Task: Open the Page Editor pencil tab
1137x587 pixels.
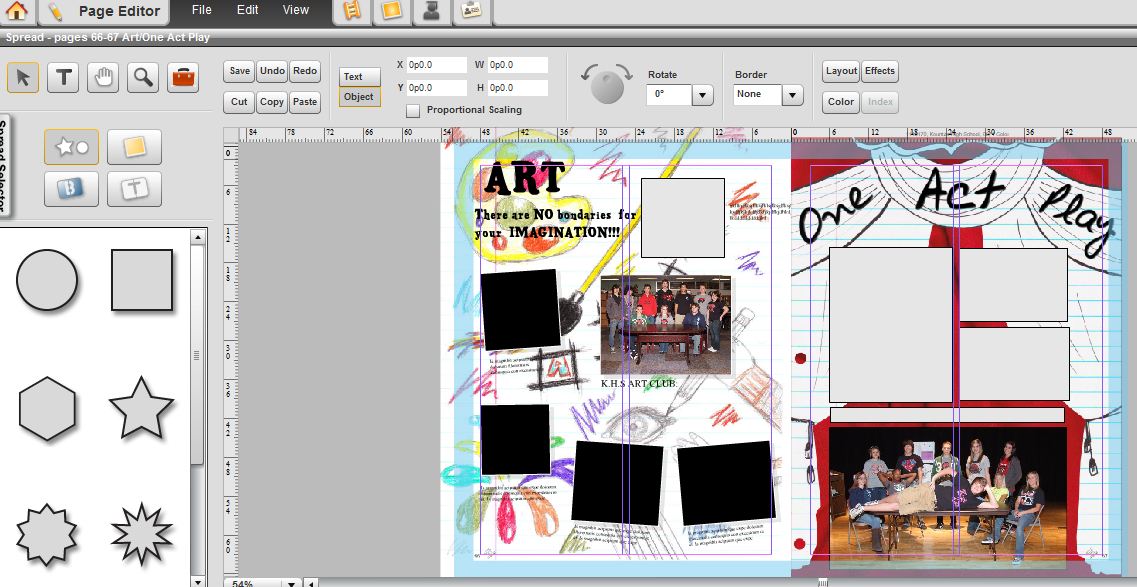Action: (103, 11)
